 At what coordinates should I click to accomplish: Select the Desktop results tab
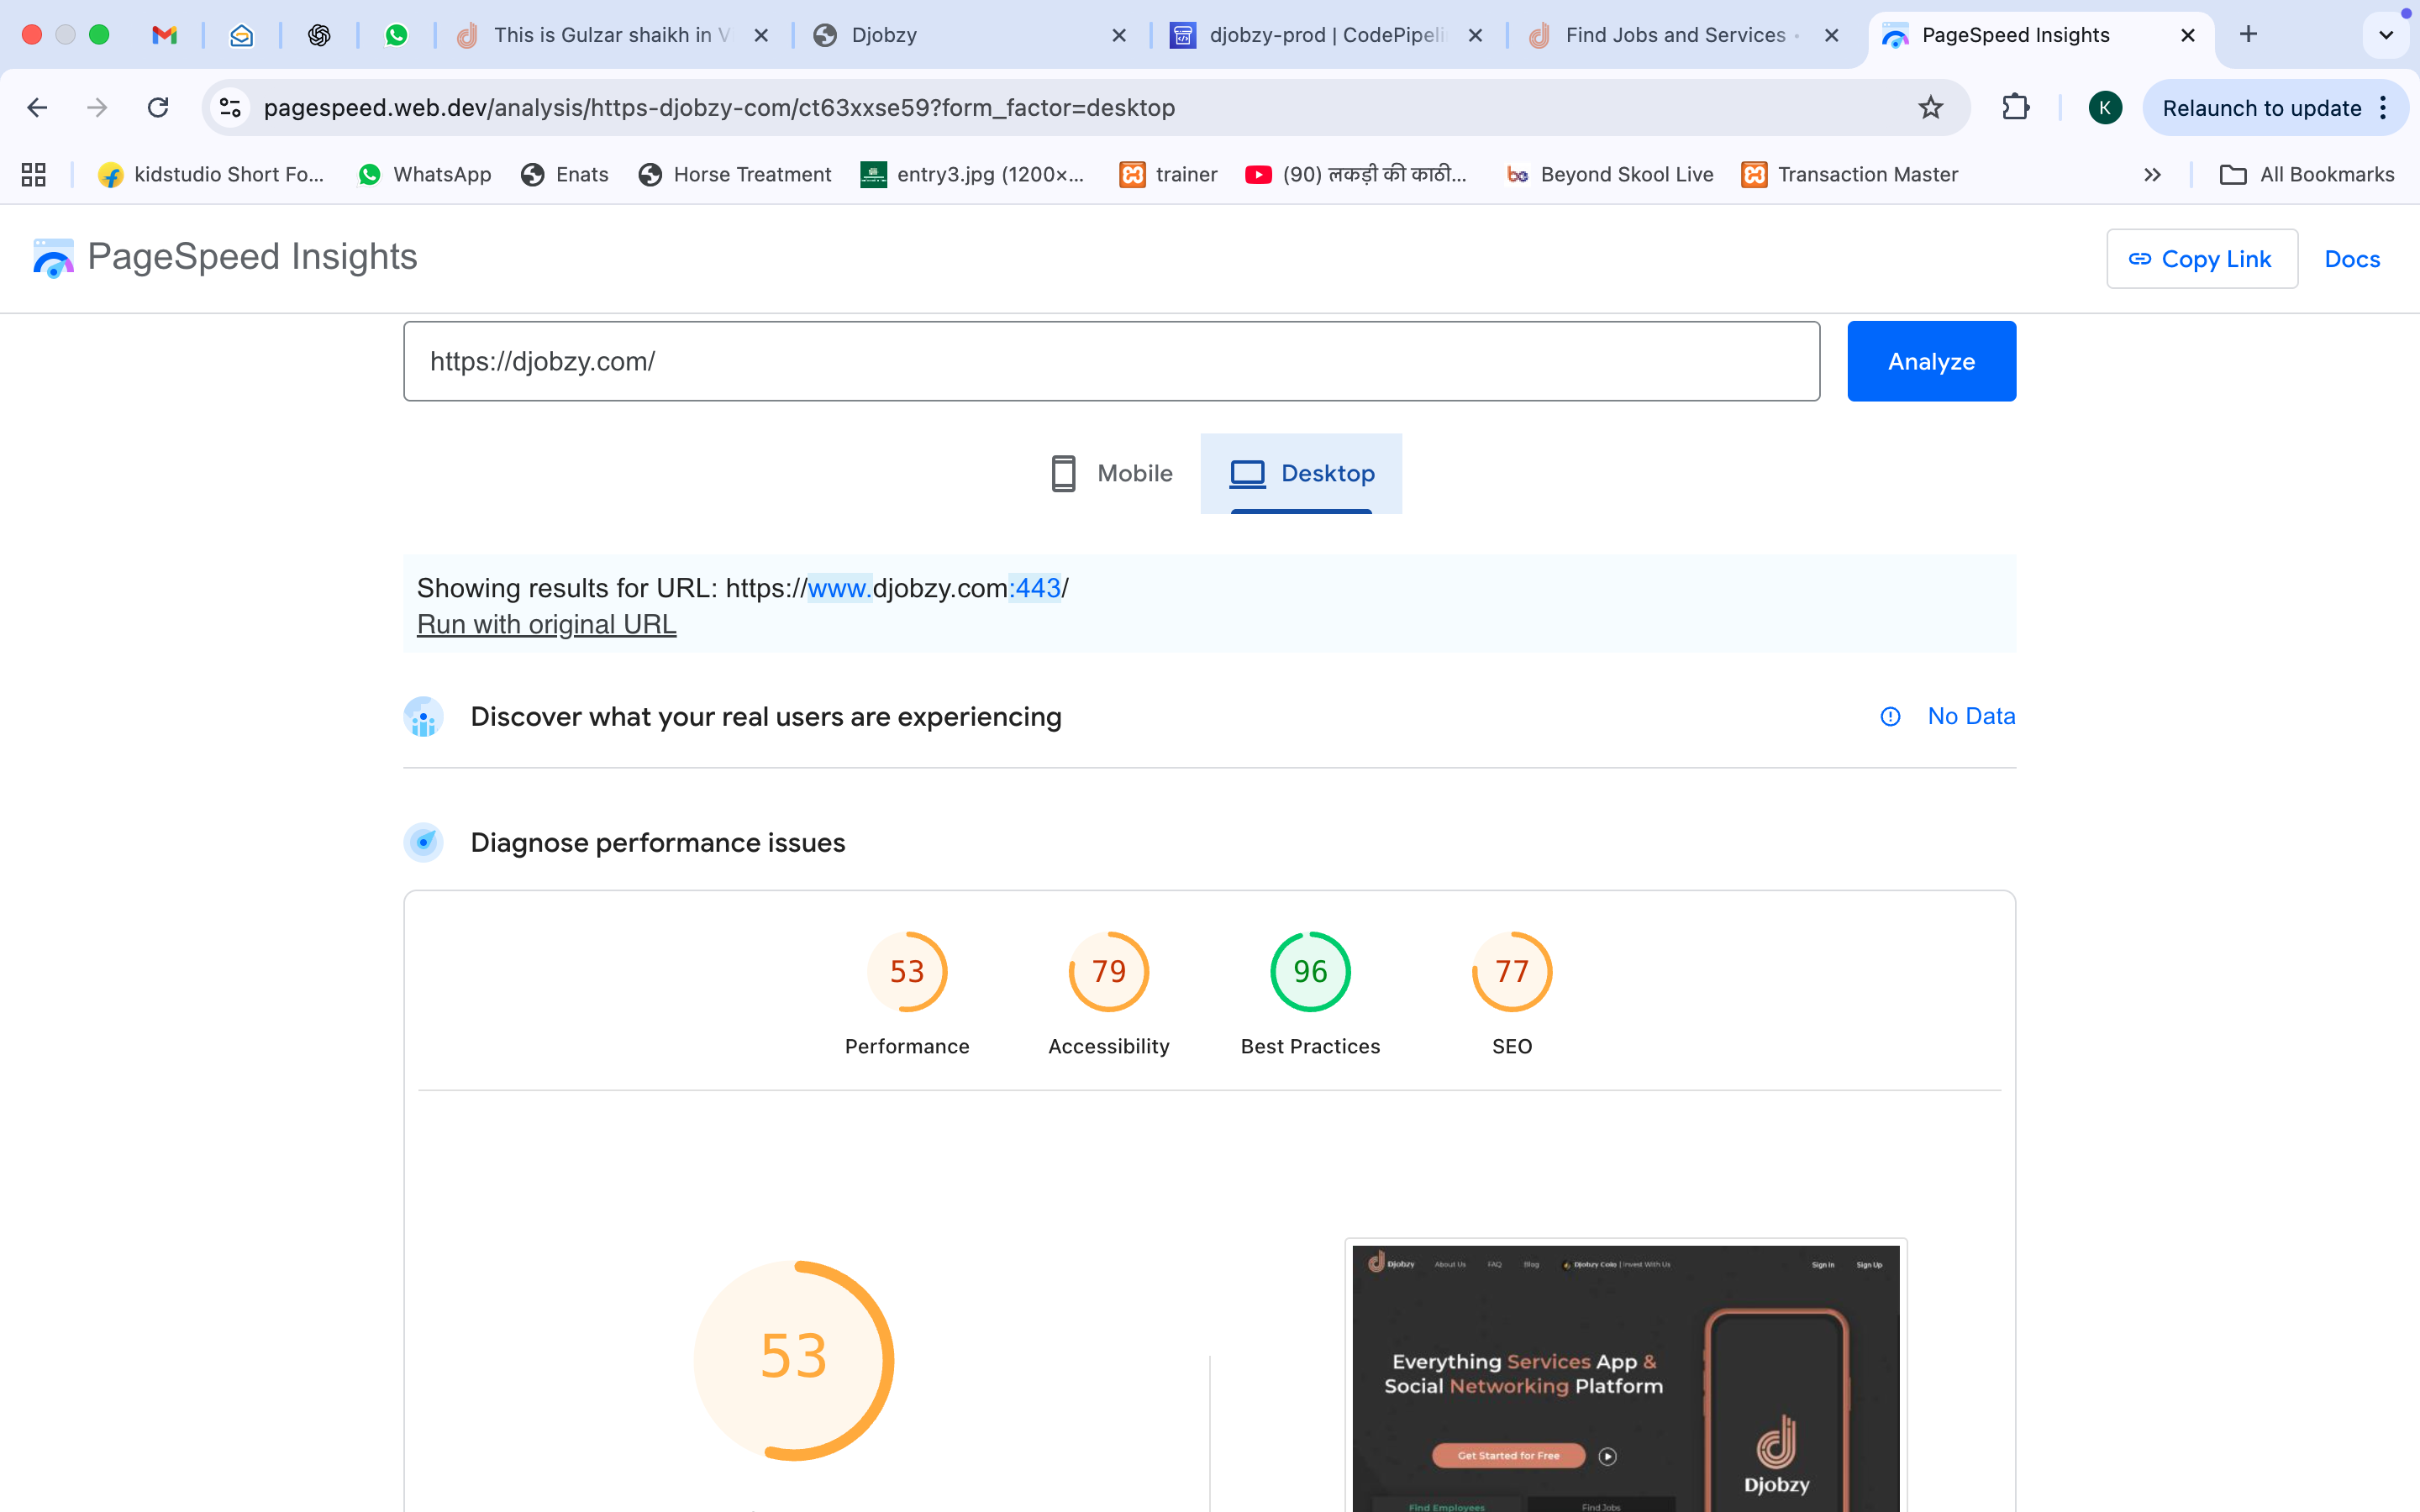[x=1301, y=473]
